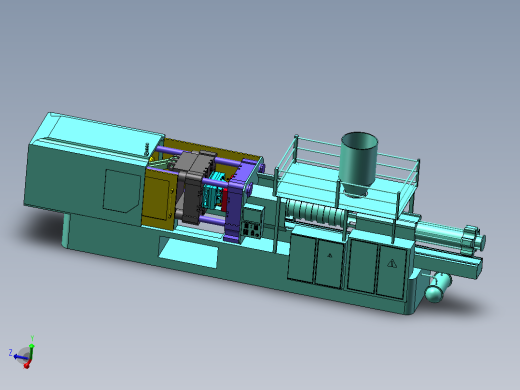
Task: Select the rectangular opening in the base
Action: [x=189, y=252]
